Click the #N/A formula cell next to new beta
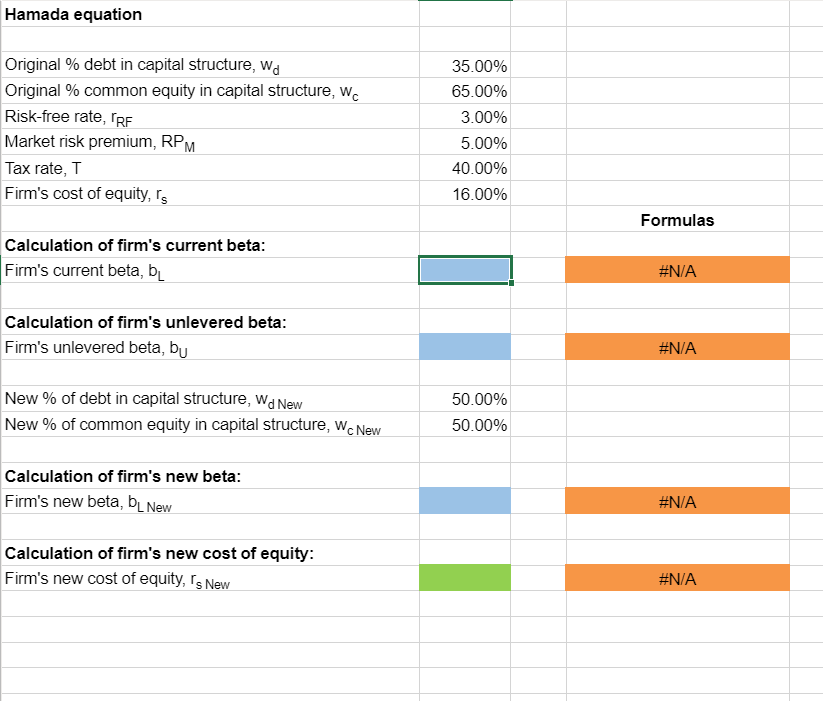This screenshot has height=701, width=823. 677,501
